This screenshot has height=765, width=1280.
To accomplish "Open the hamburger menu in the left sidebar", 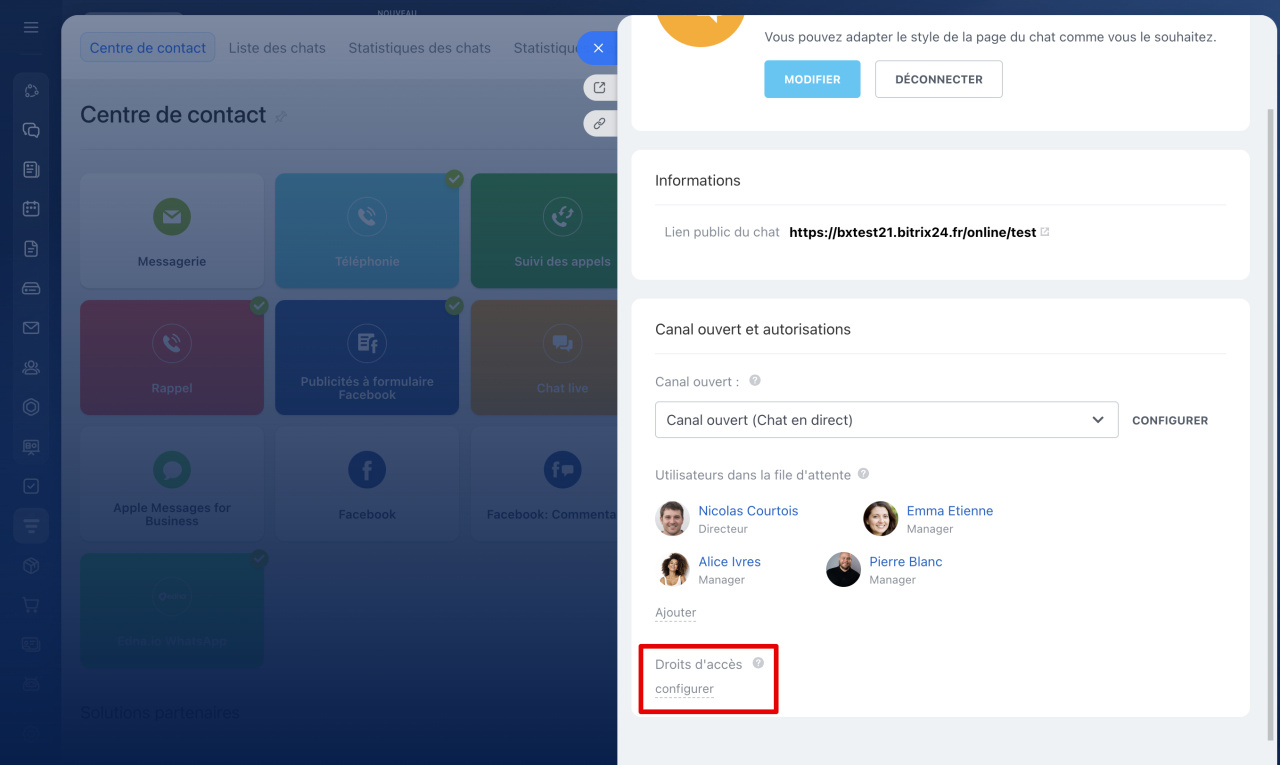I will pos(31,27).
